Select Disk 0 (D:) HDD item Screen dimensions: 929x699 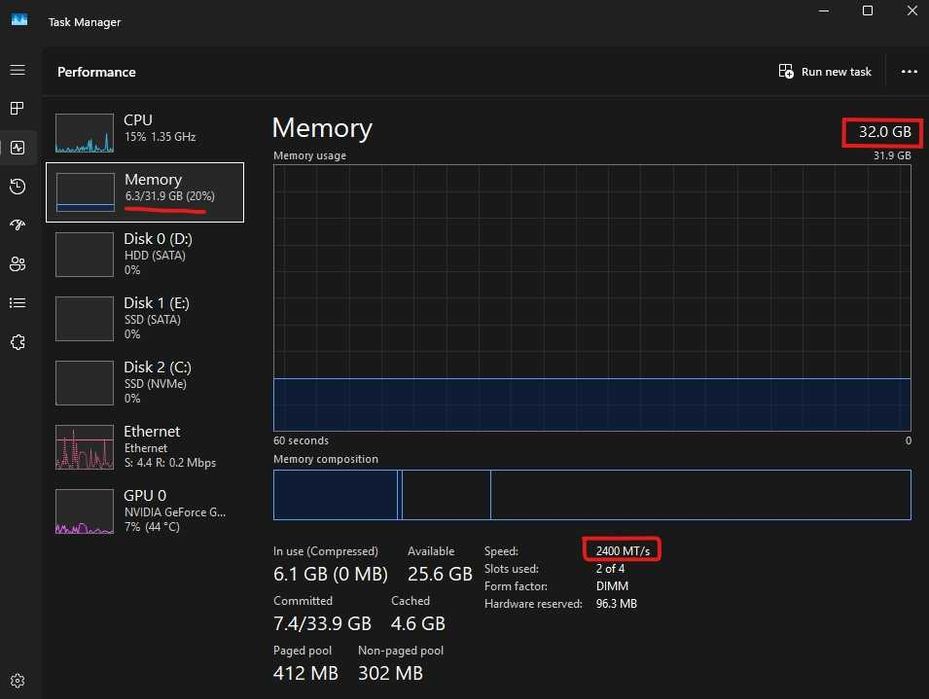pyautogui.click(x=145, y=255)
